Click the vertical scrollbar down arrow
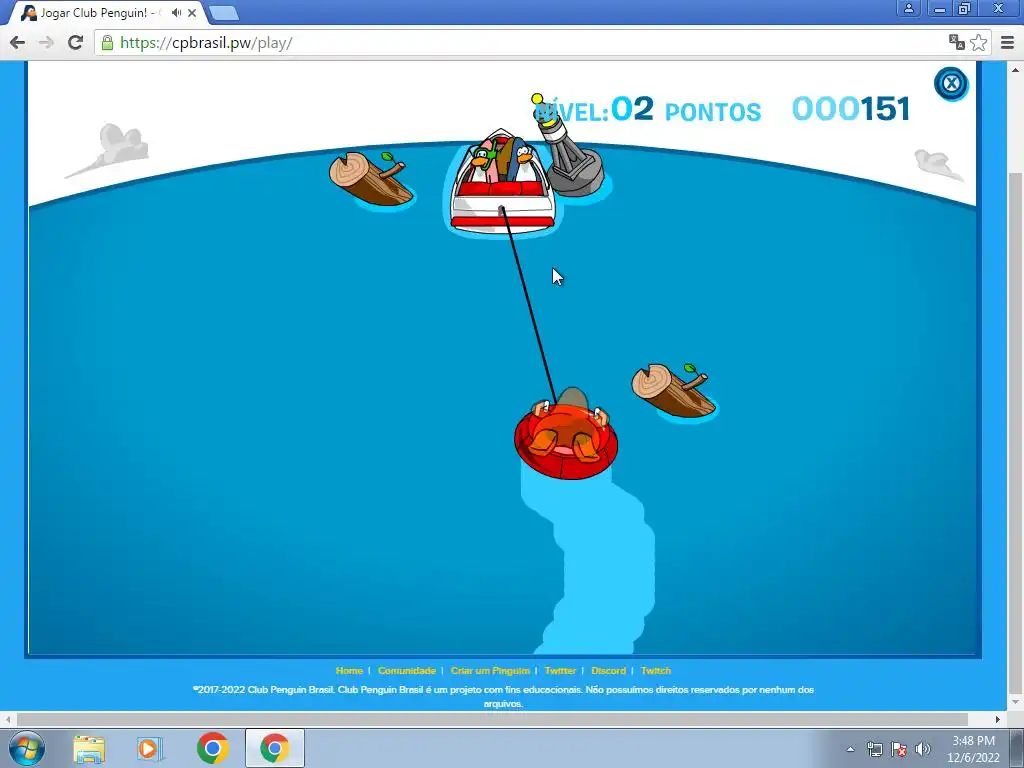1024x768 pixels. point(1015,703)
